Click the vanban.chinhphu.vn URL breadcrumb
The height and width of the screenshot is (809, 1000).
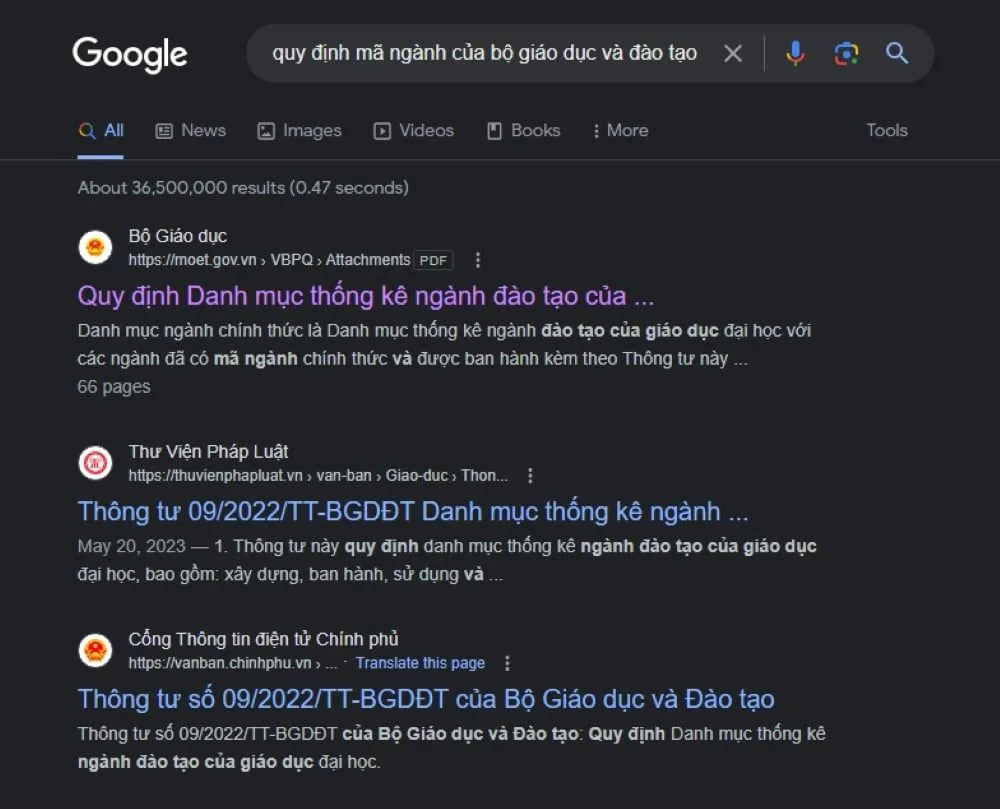click(x=232, y=663)
